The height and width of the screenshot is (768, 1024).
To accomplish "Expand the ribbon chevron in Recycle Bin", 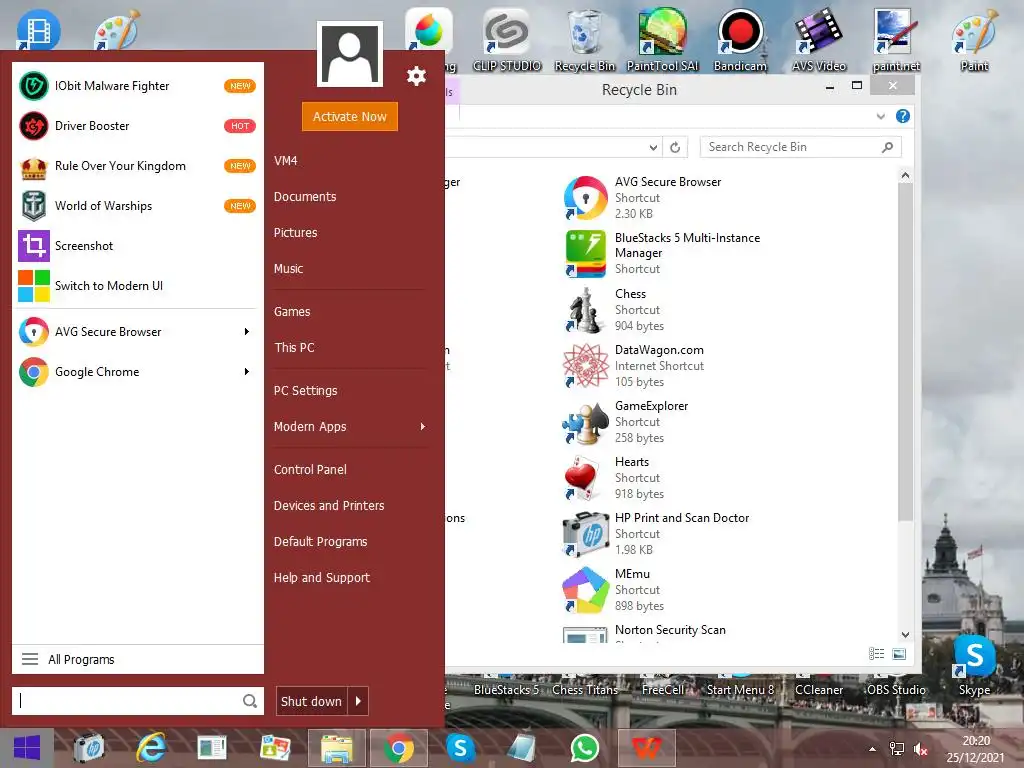I will pyautogui.click(x=880, y=116).
